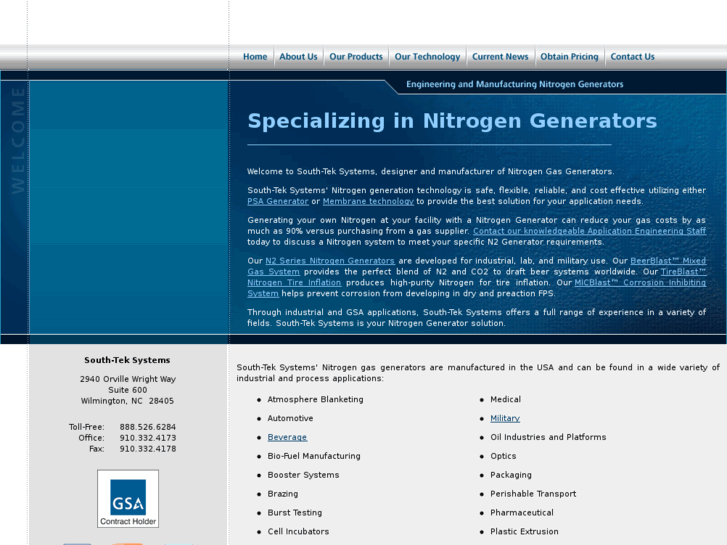
Task: Click Engineering and Manufacturing Nitrogen Generators banner text
Action: click(x=515, y=84)
